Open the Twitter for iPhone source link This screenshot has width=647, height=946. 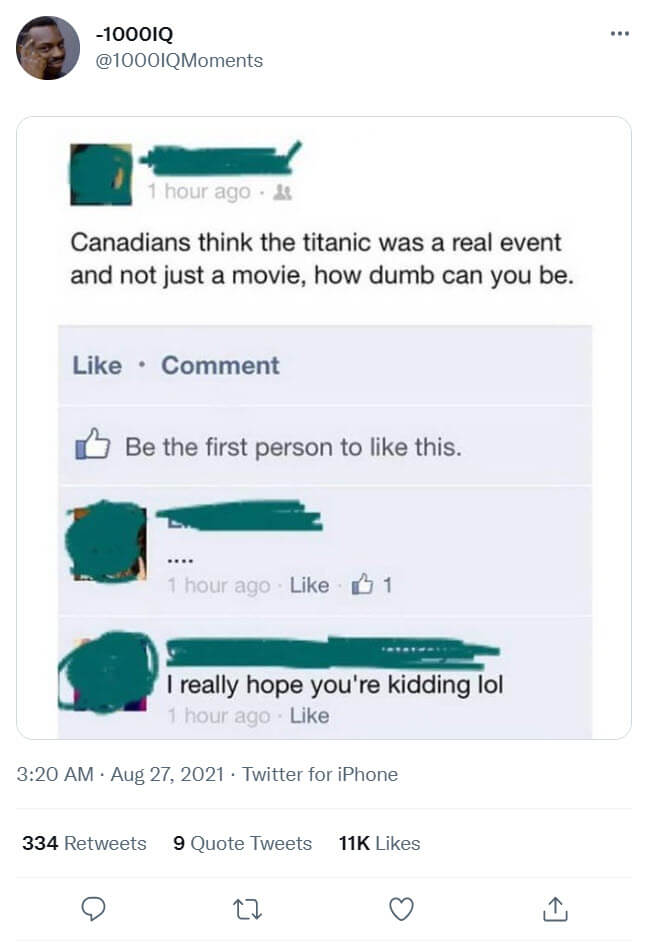[320, 774]
